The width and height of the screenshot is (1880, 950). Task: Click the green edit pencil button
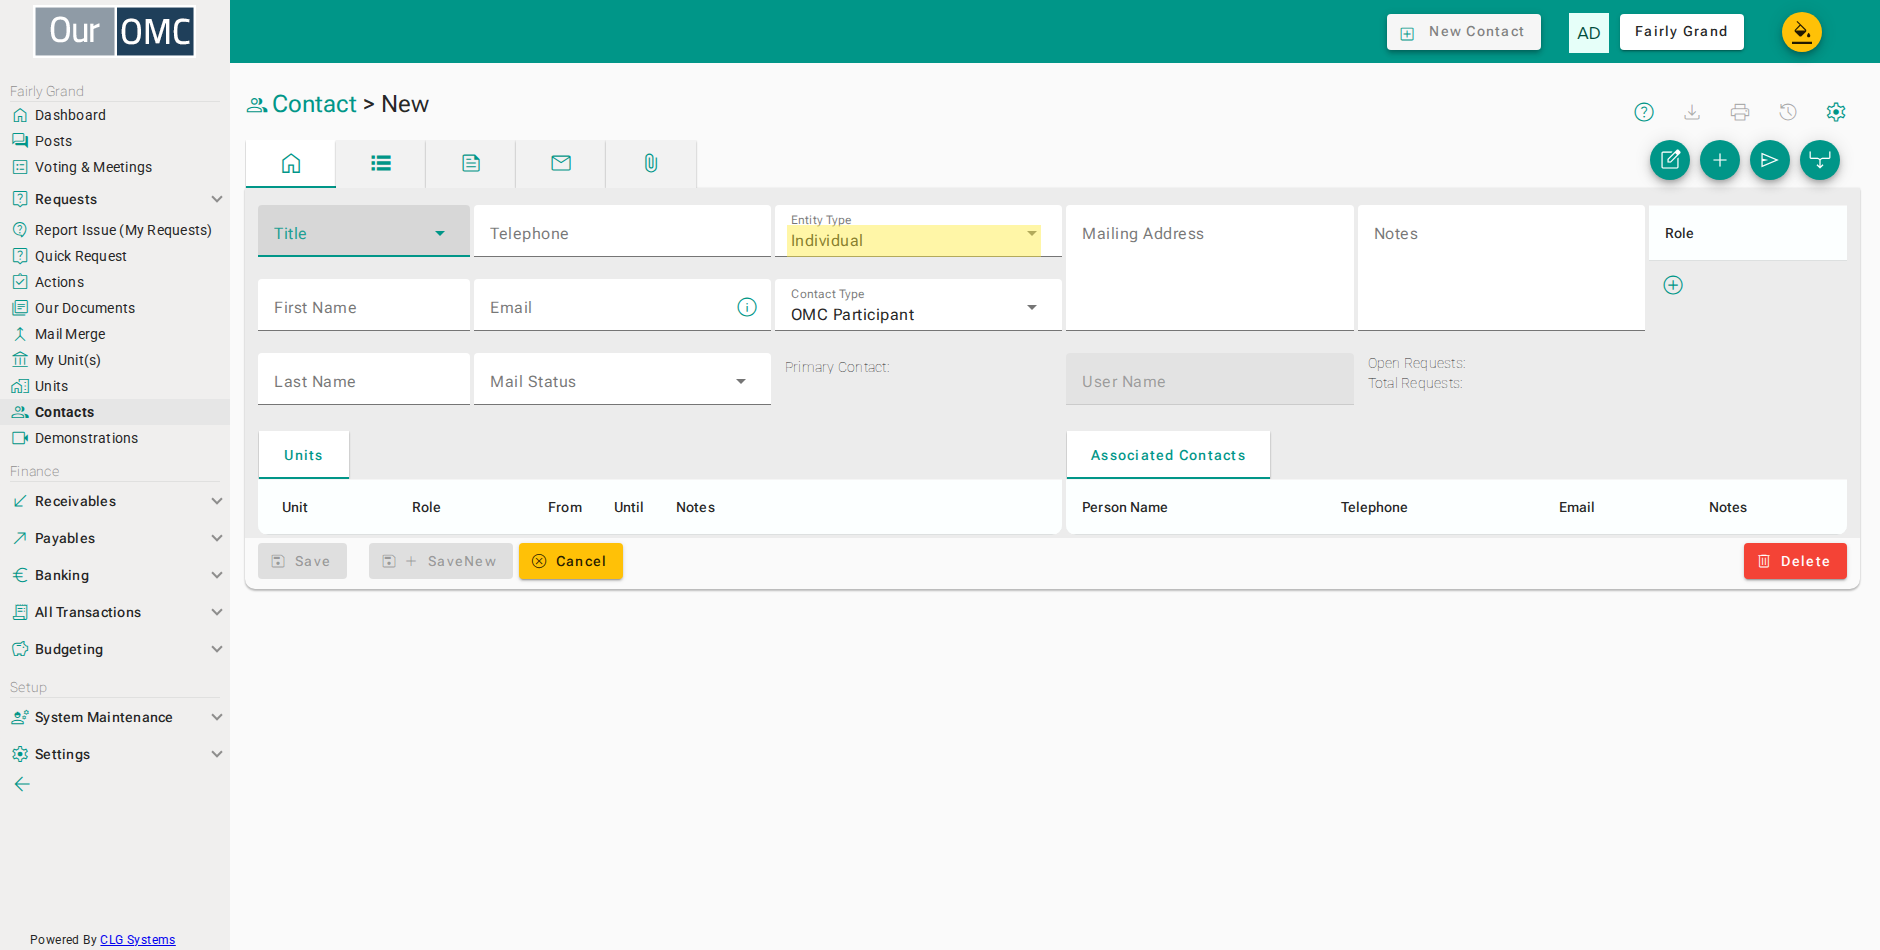pos(1670,160)
